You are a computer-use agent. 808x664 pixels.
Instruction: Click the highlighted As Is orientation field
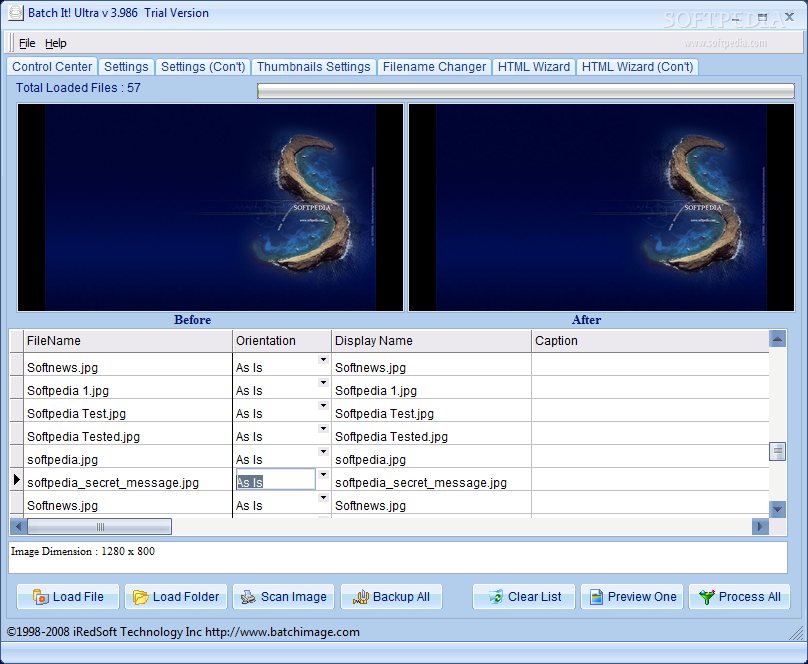coord(276,480)
